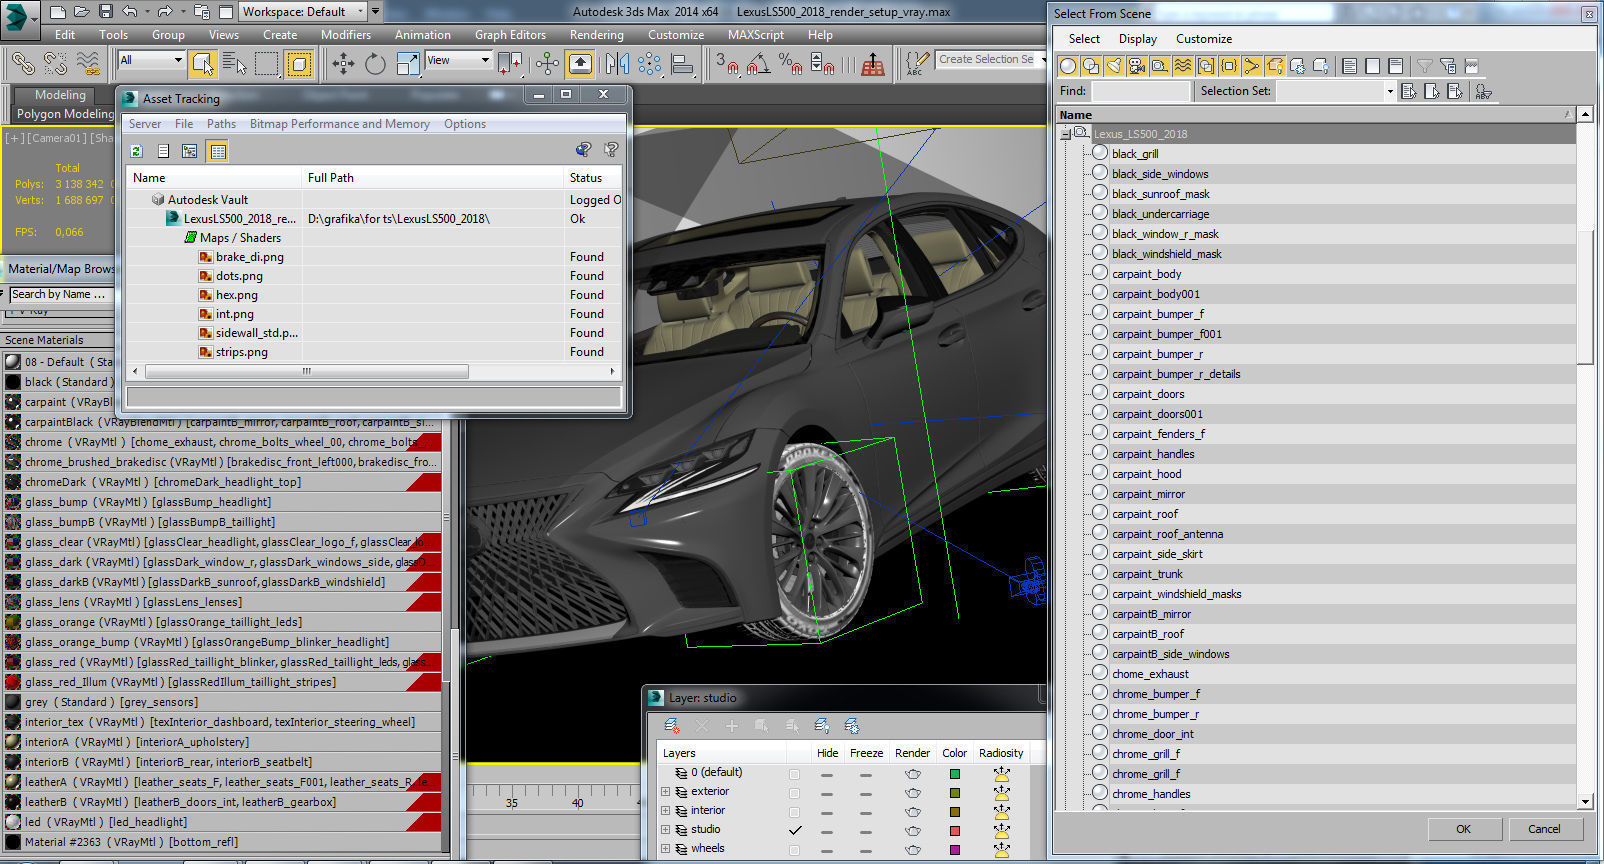Click the Mirror tool icon
The image size is (1604, 864).
617,64
